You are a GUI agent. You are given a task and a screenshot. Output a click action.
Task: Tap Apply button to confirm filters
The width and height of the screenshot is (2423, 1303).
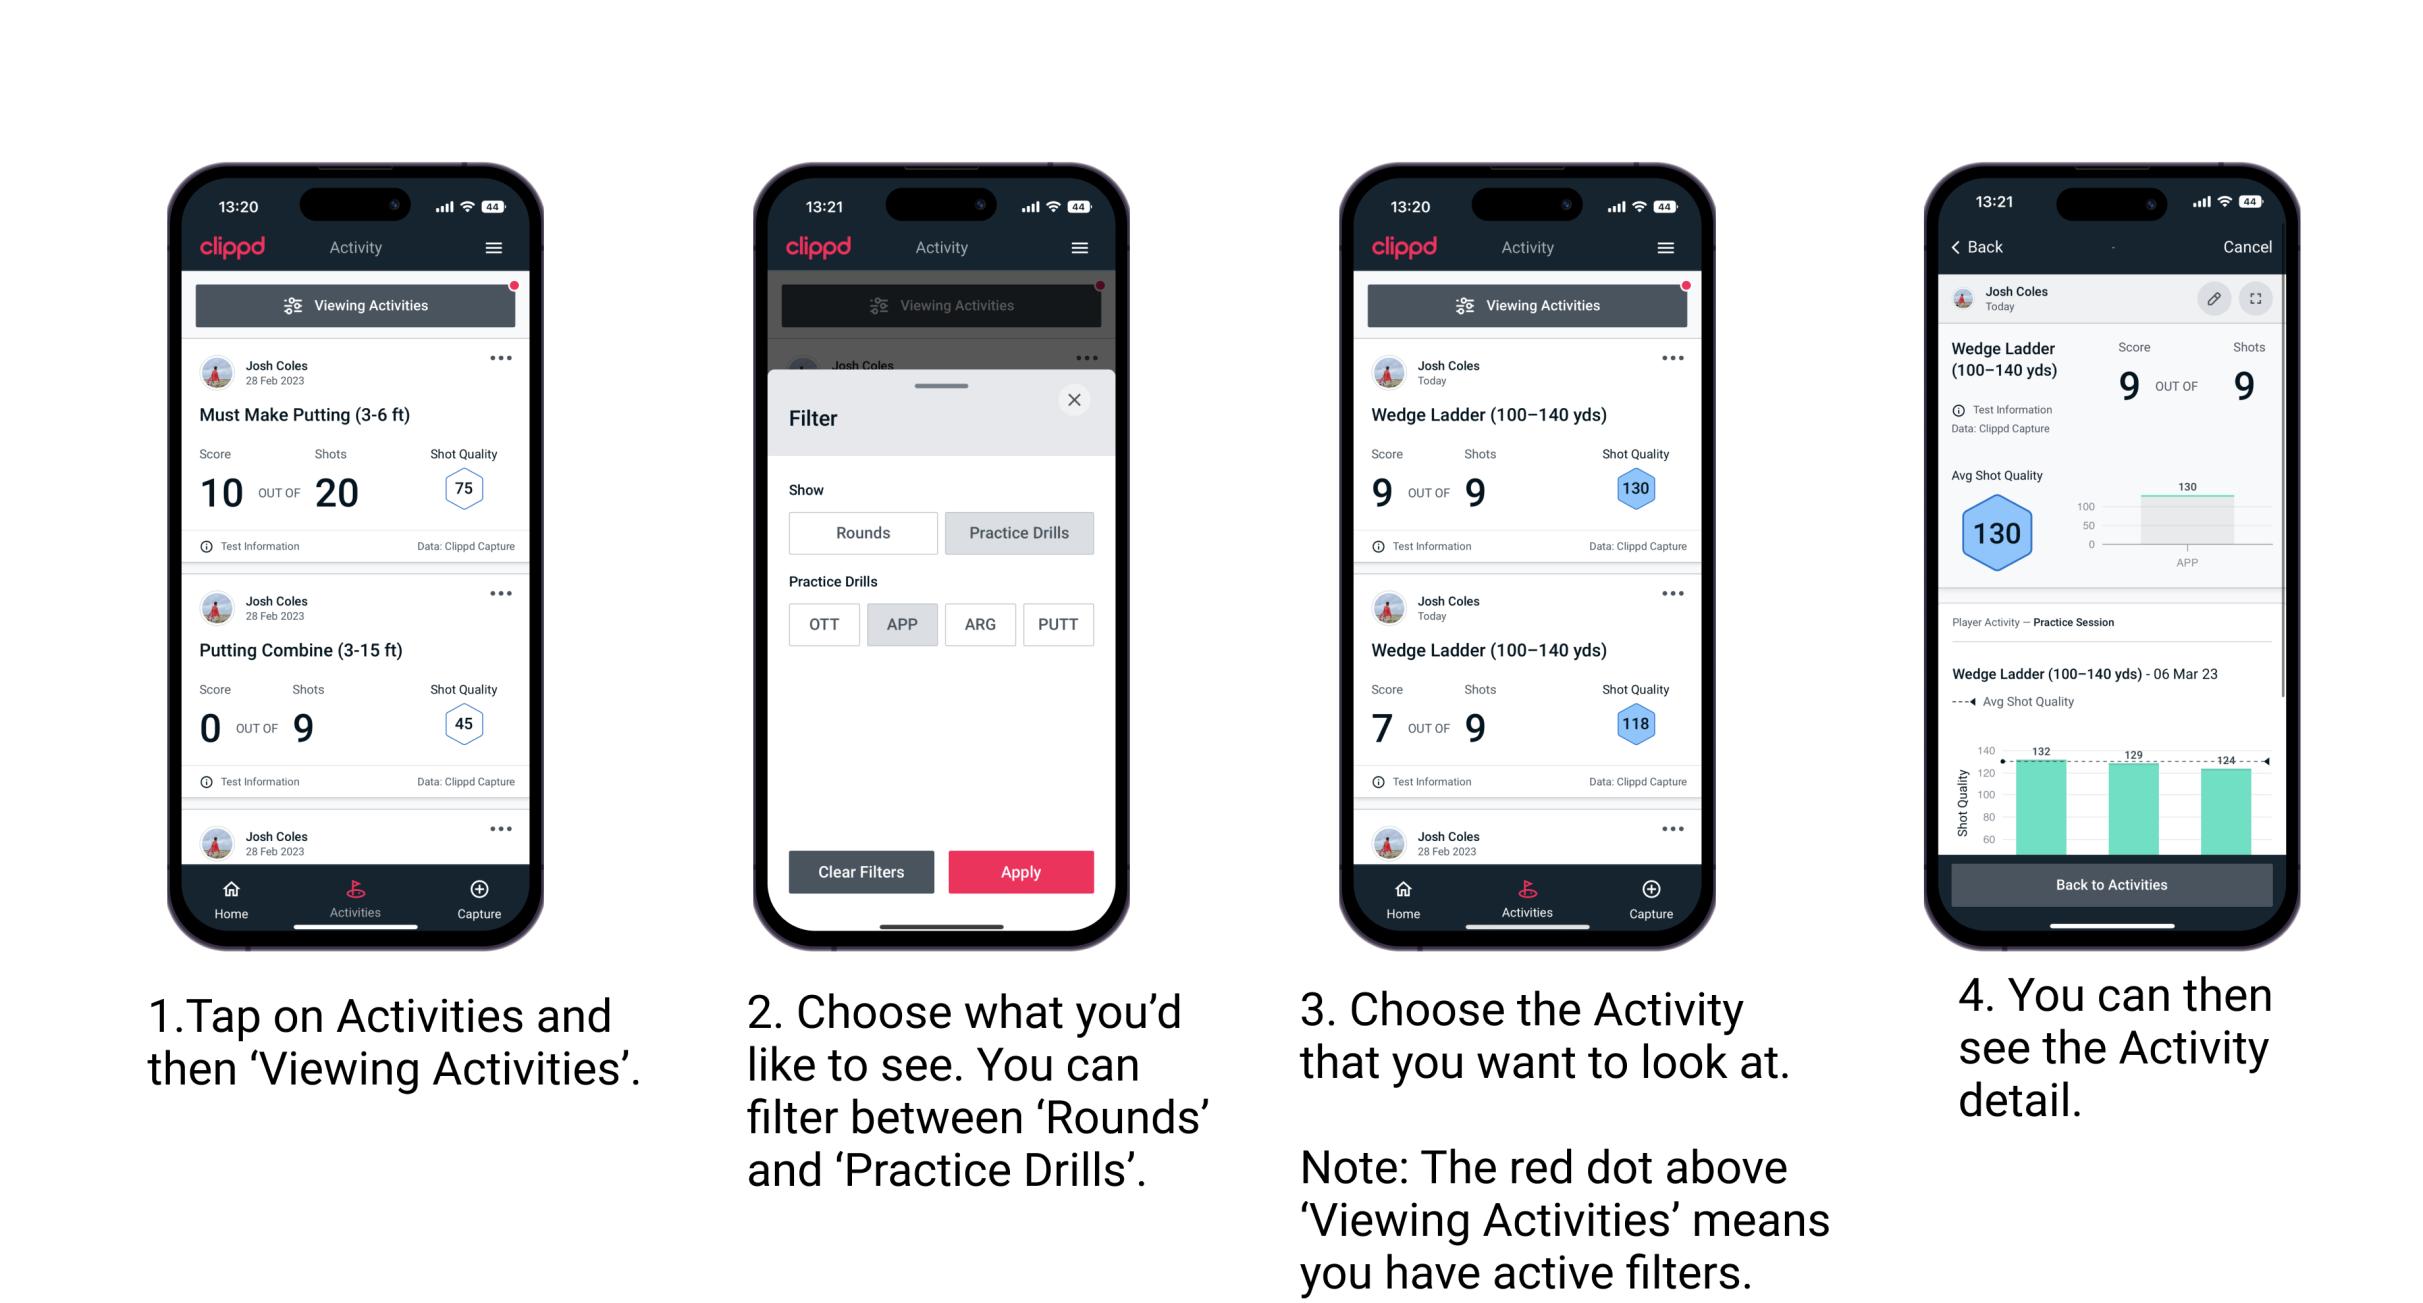point(1022,870)
